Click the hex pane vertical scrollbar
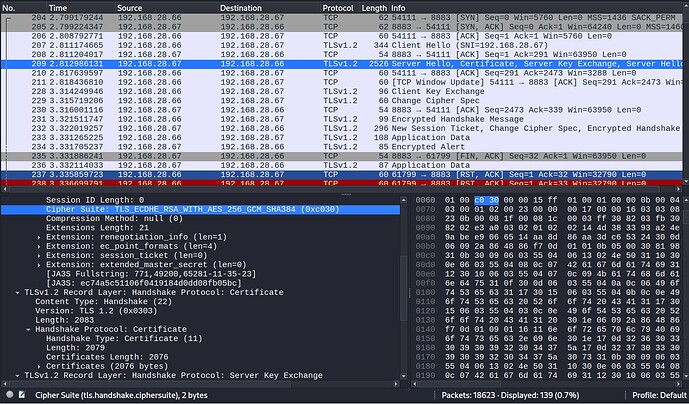Screen dimensions: 689x404 686,288
